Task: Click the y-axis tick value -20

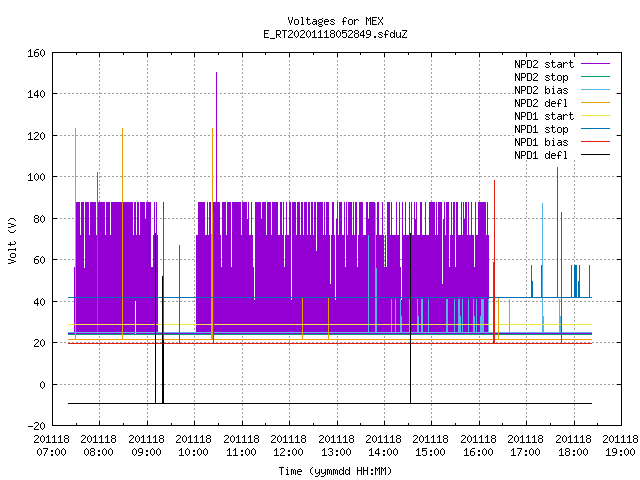Action: [x=36, y=427]
